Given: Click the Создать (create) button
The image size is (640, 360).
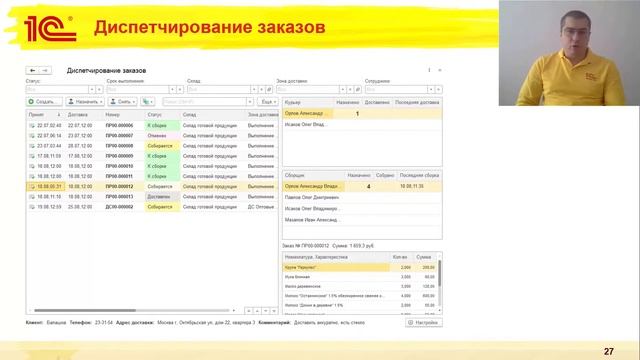Looking at the screenshot, I should (x=44, y=102).
